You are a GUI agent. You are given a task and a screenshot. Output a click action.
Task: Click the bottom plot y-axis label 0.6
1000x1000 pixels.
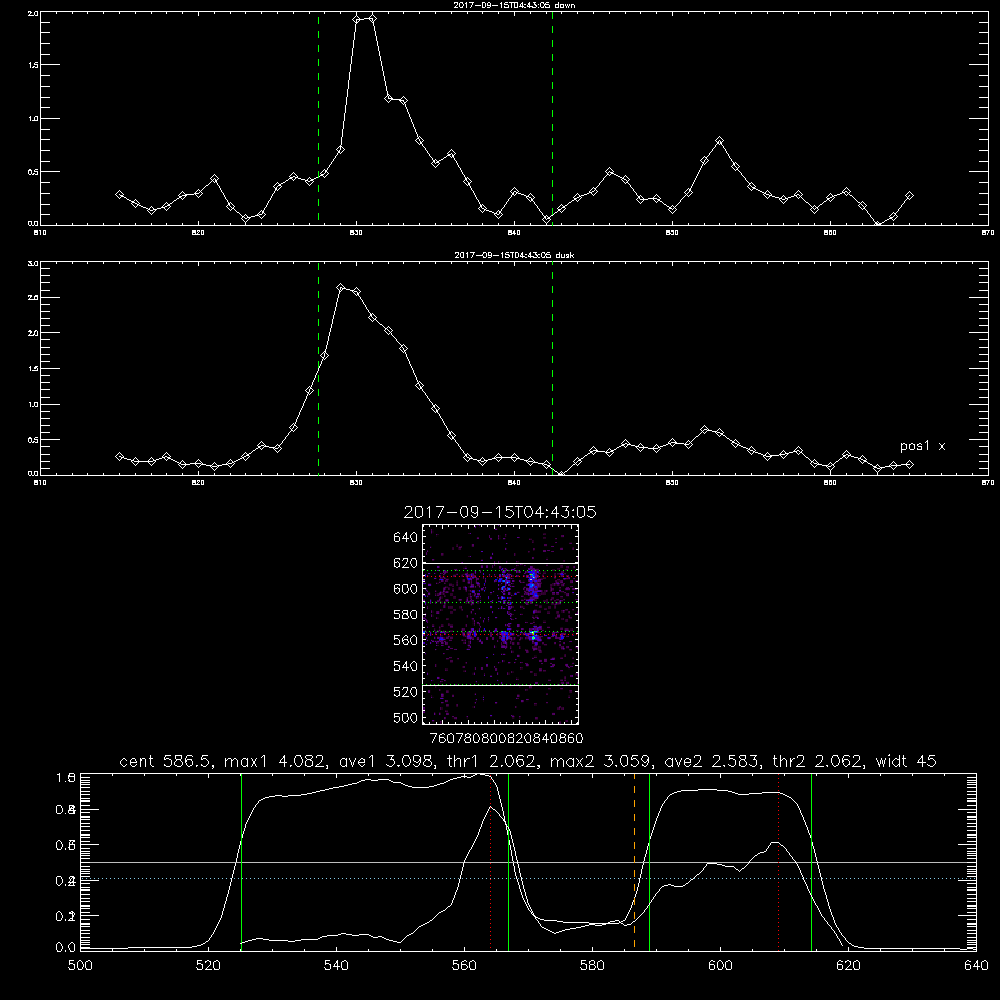(66, 844)
